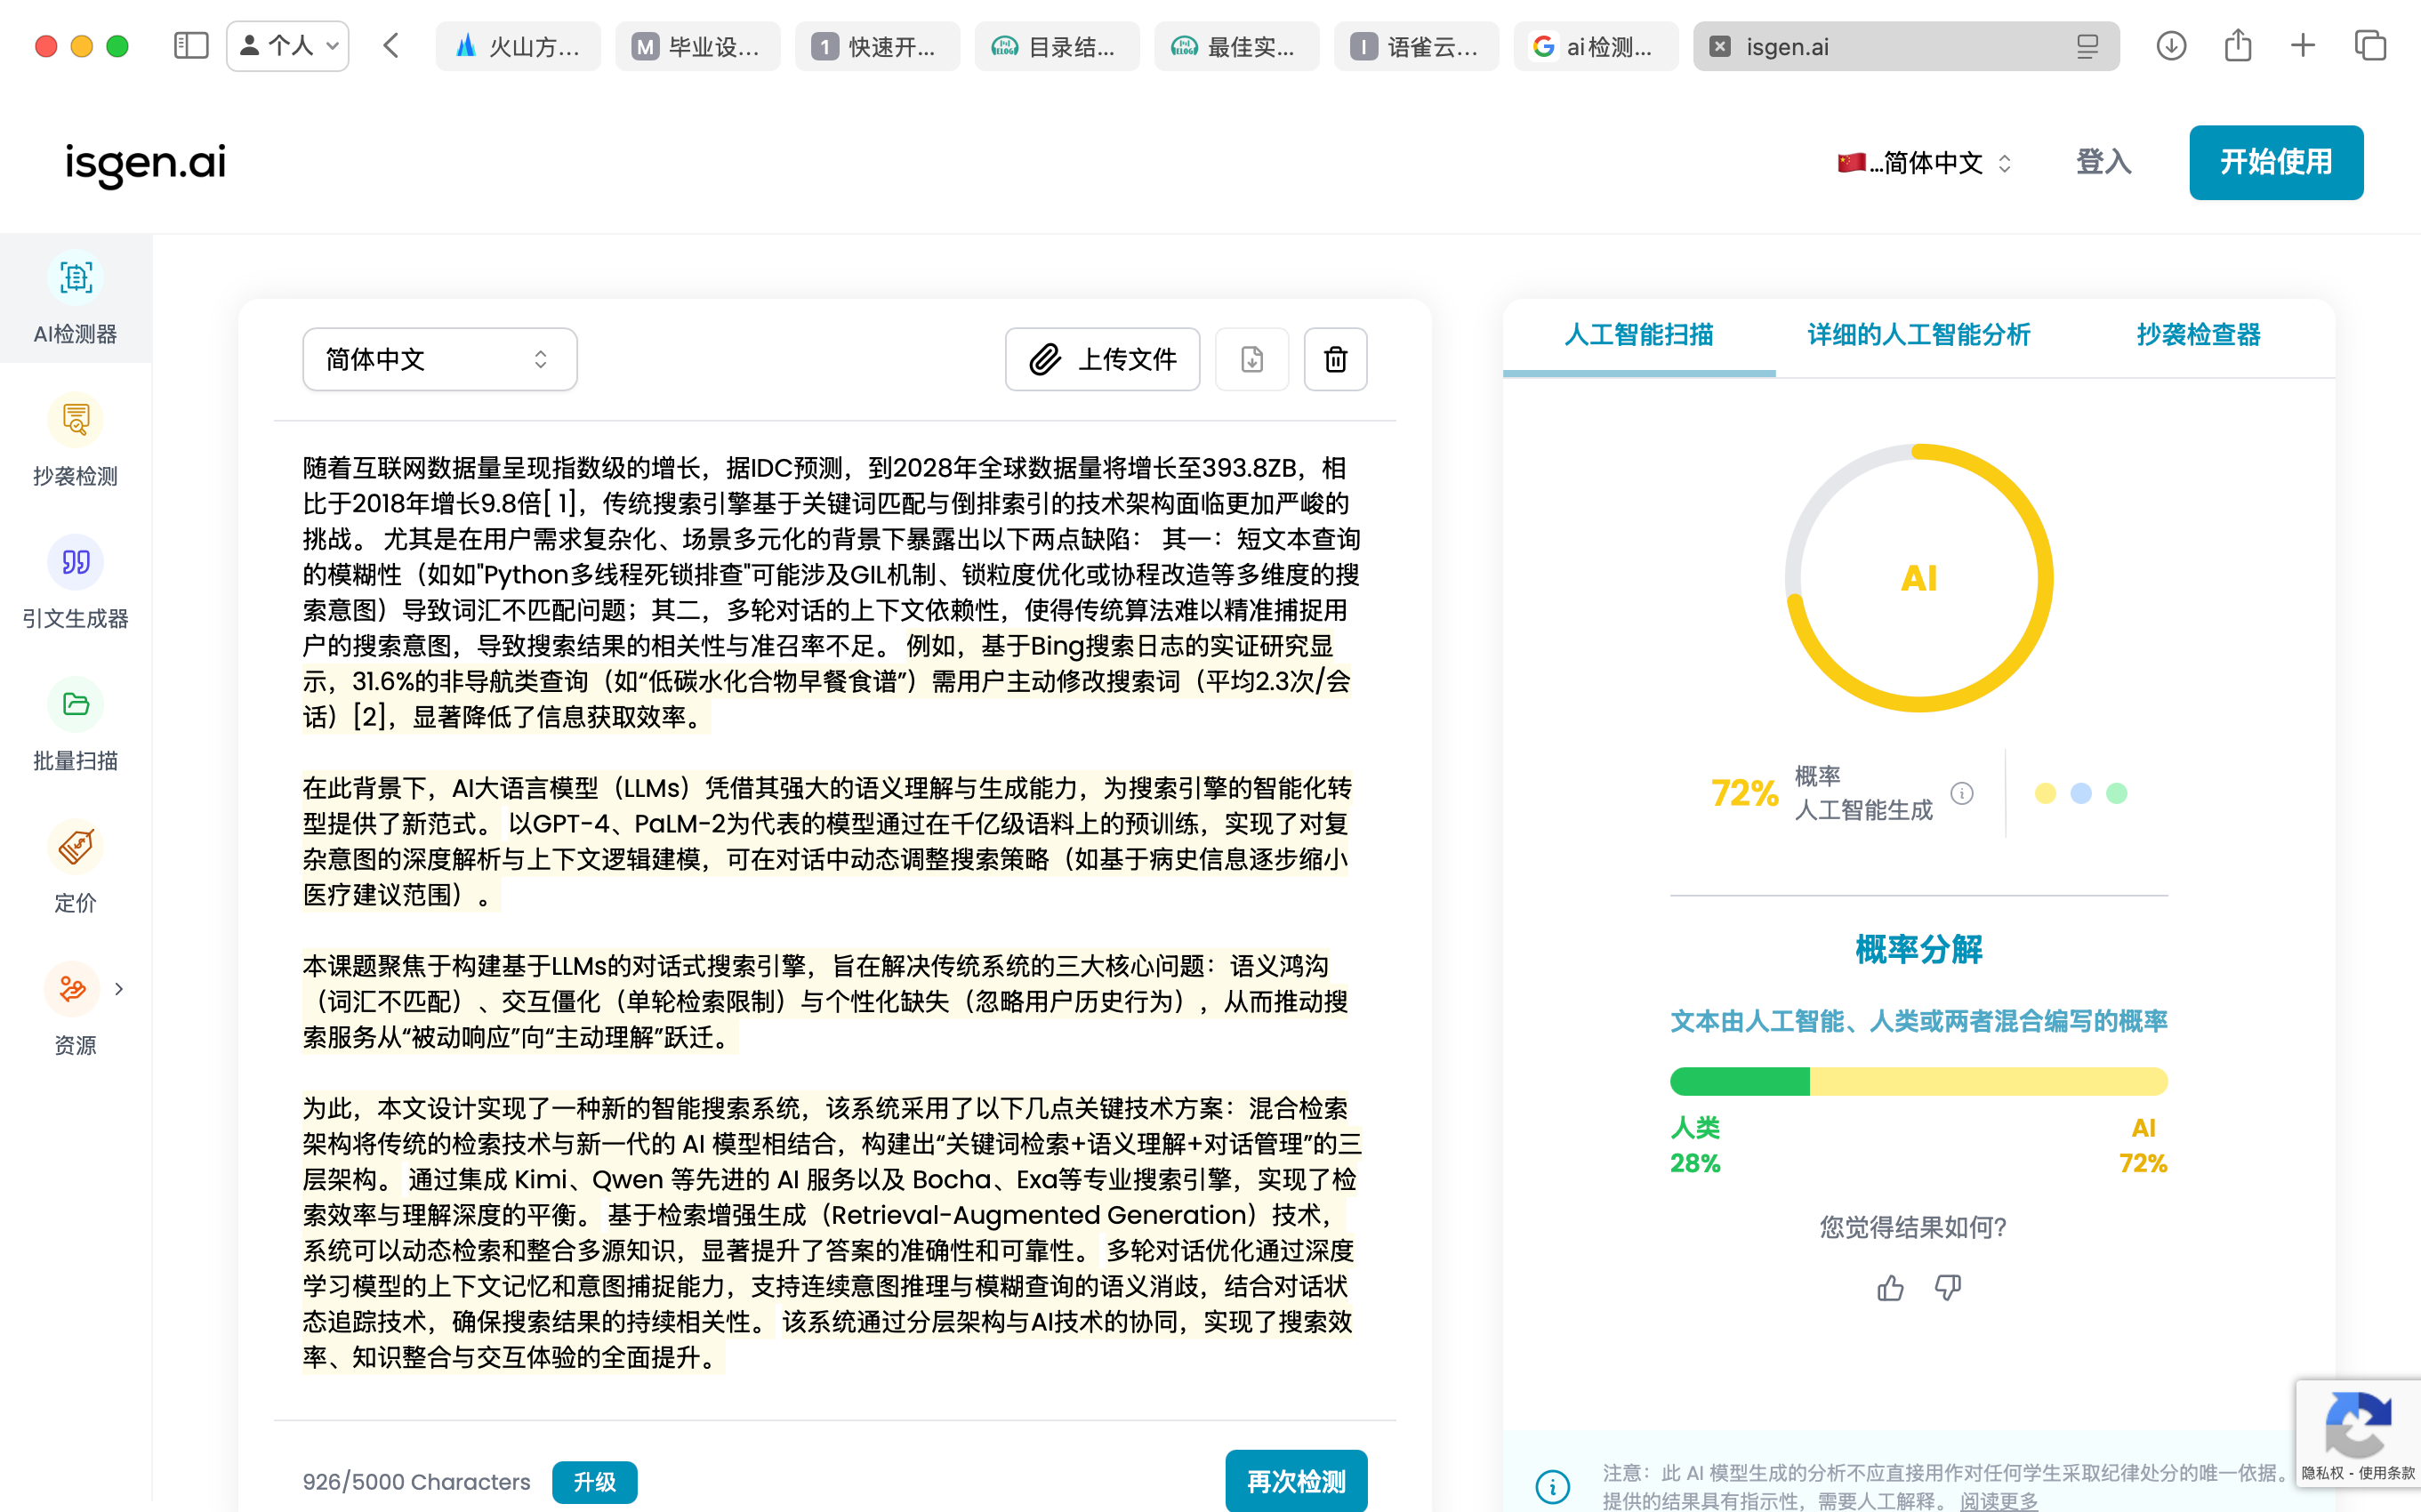The height and width of the screenshot is (1512, 2421).
Task: Click the 再次检测 button
Action: (1296, 1481)
